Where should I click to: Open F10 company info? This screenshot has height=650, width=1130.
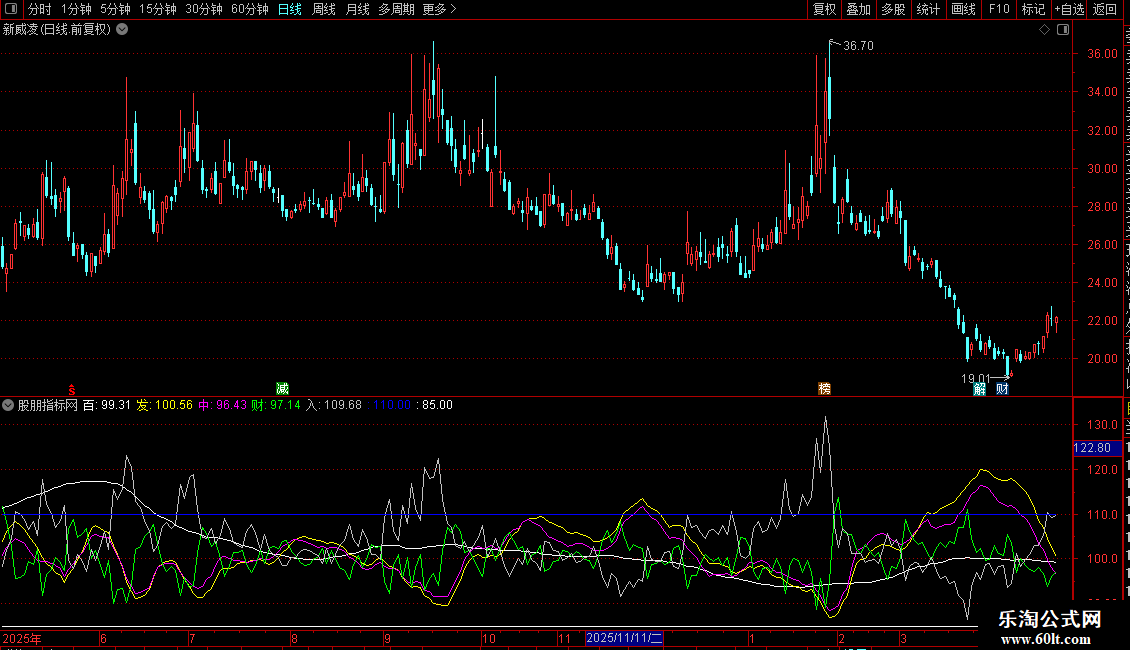(999, 9)
